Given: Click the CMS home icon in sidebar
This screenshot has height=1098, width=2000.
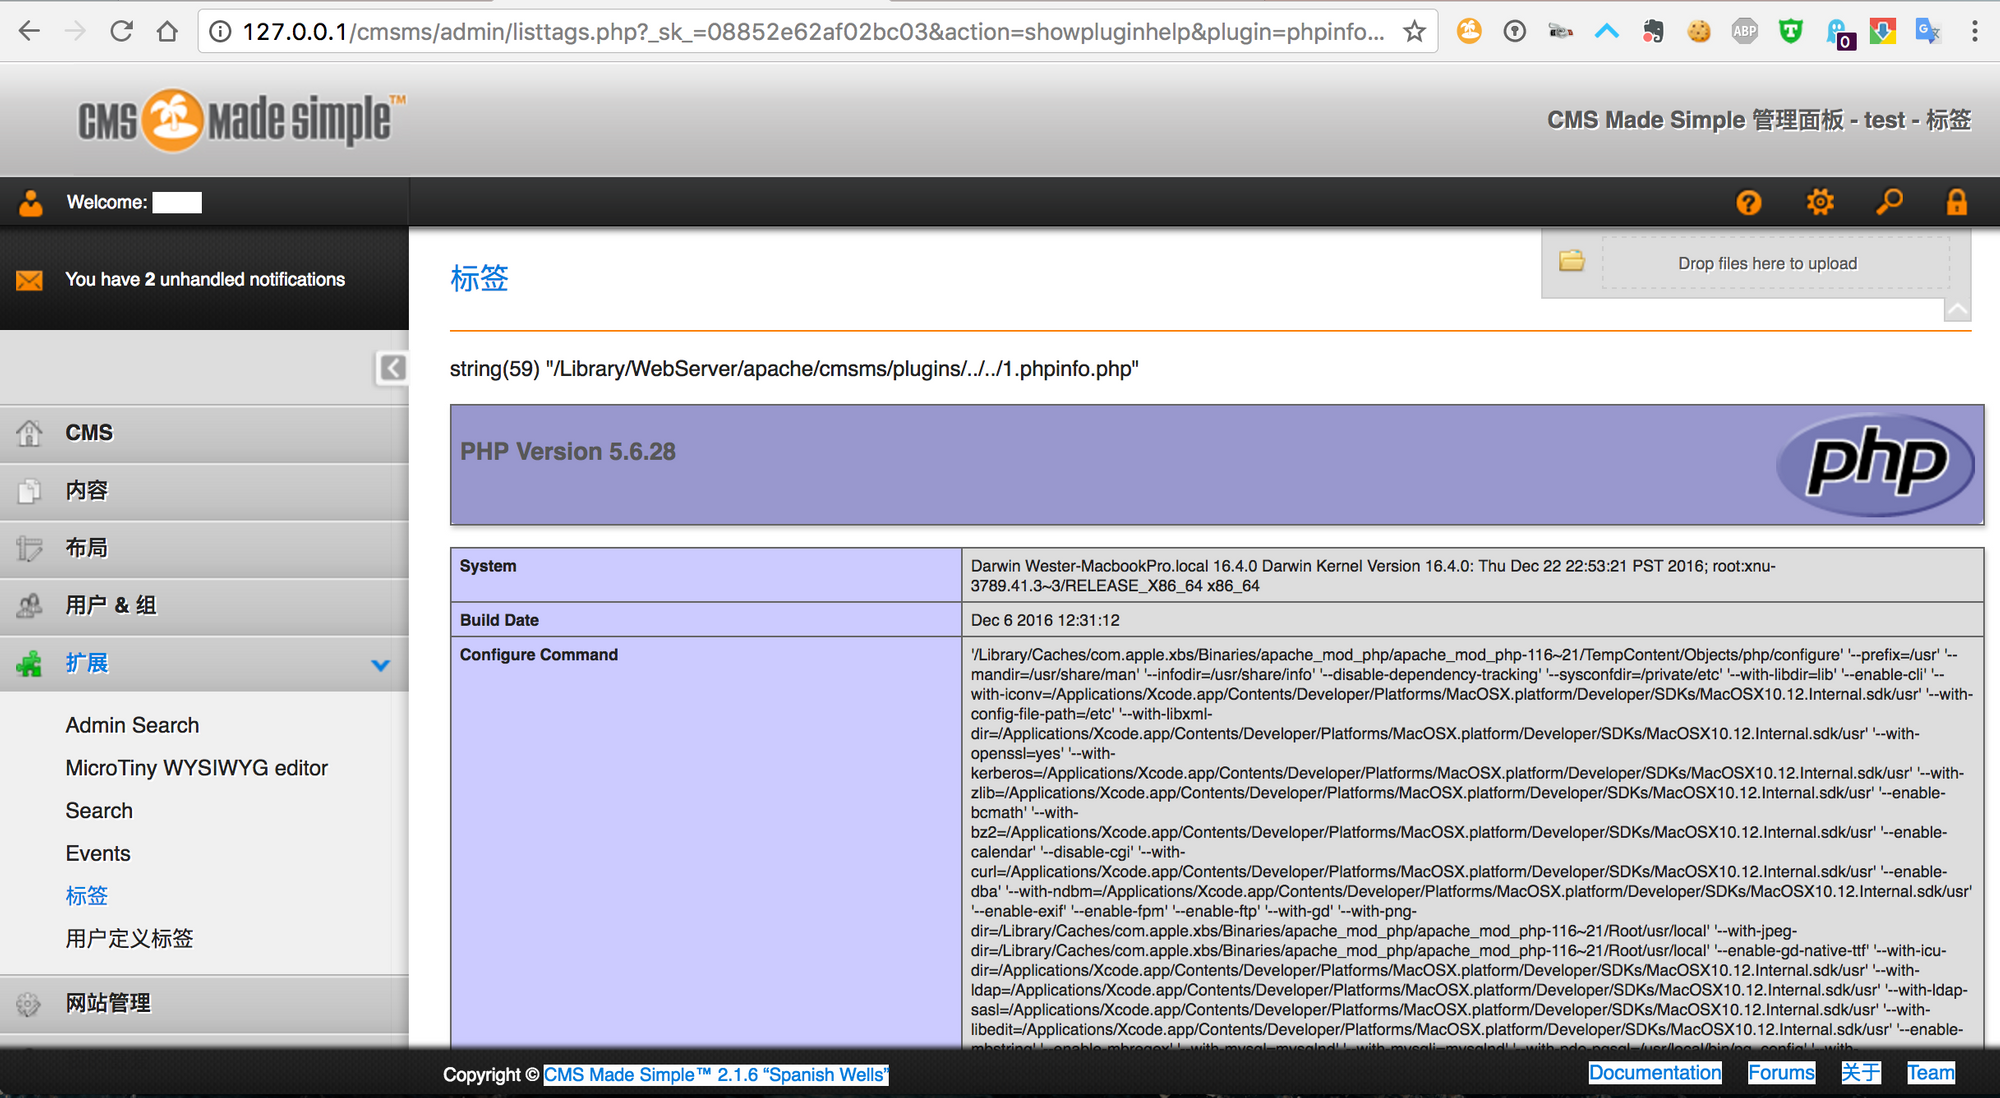Looking at the screenshot, I should coord(30,432).
